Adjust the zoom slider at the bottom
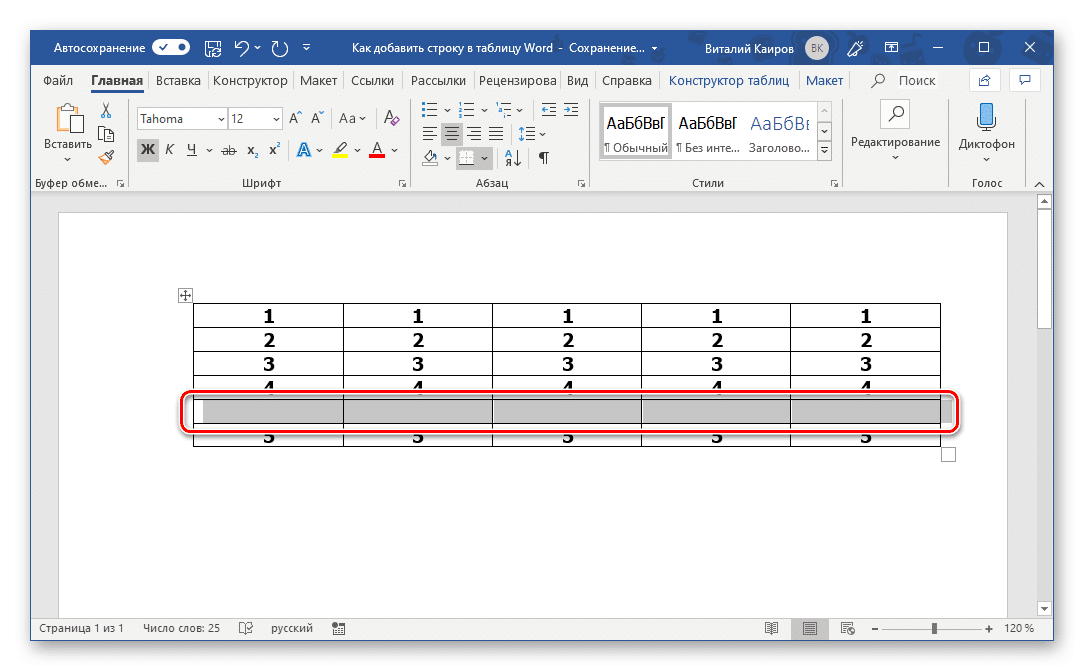 click(x=934, y=628)
